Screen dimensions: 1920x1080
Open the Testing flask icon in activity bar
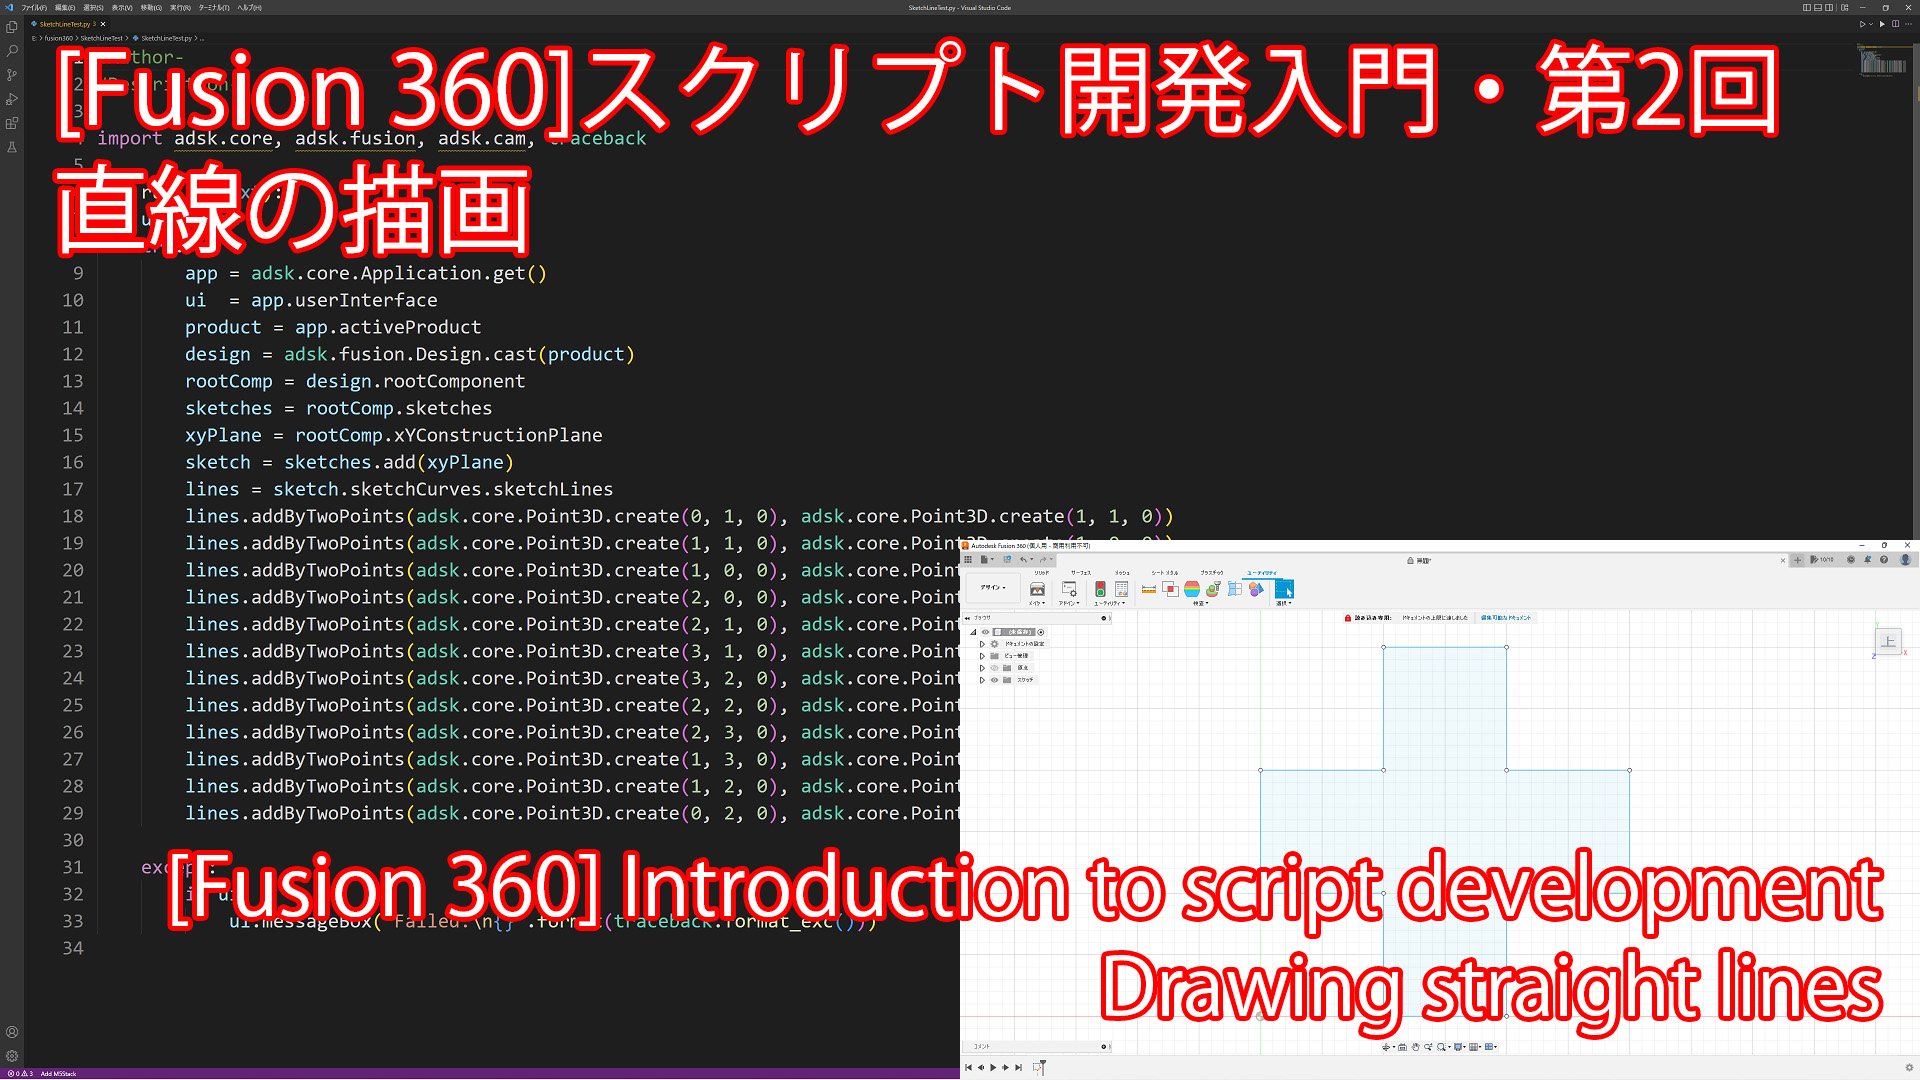click(12, 147)
